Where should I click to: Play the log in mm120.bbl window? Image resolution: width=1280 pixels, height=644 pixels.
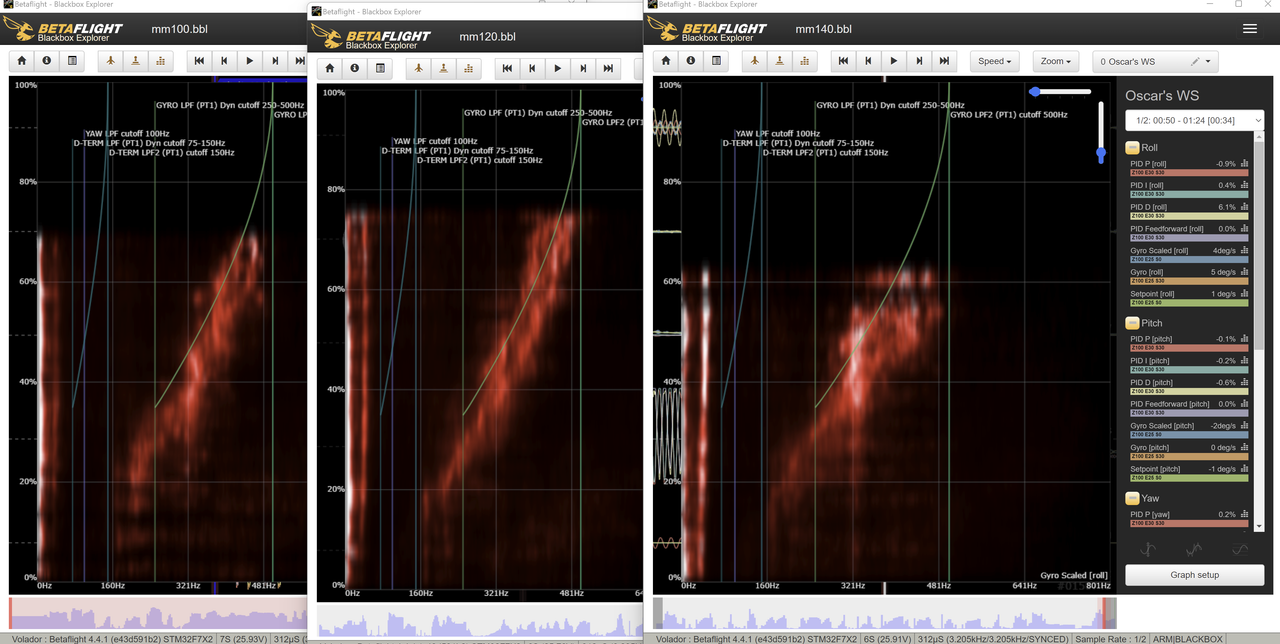pos(558,69)
